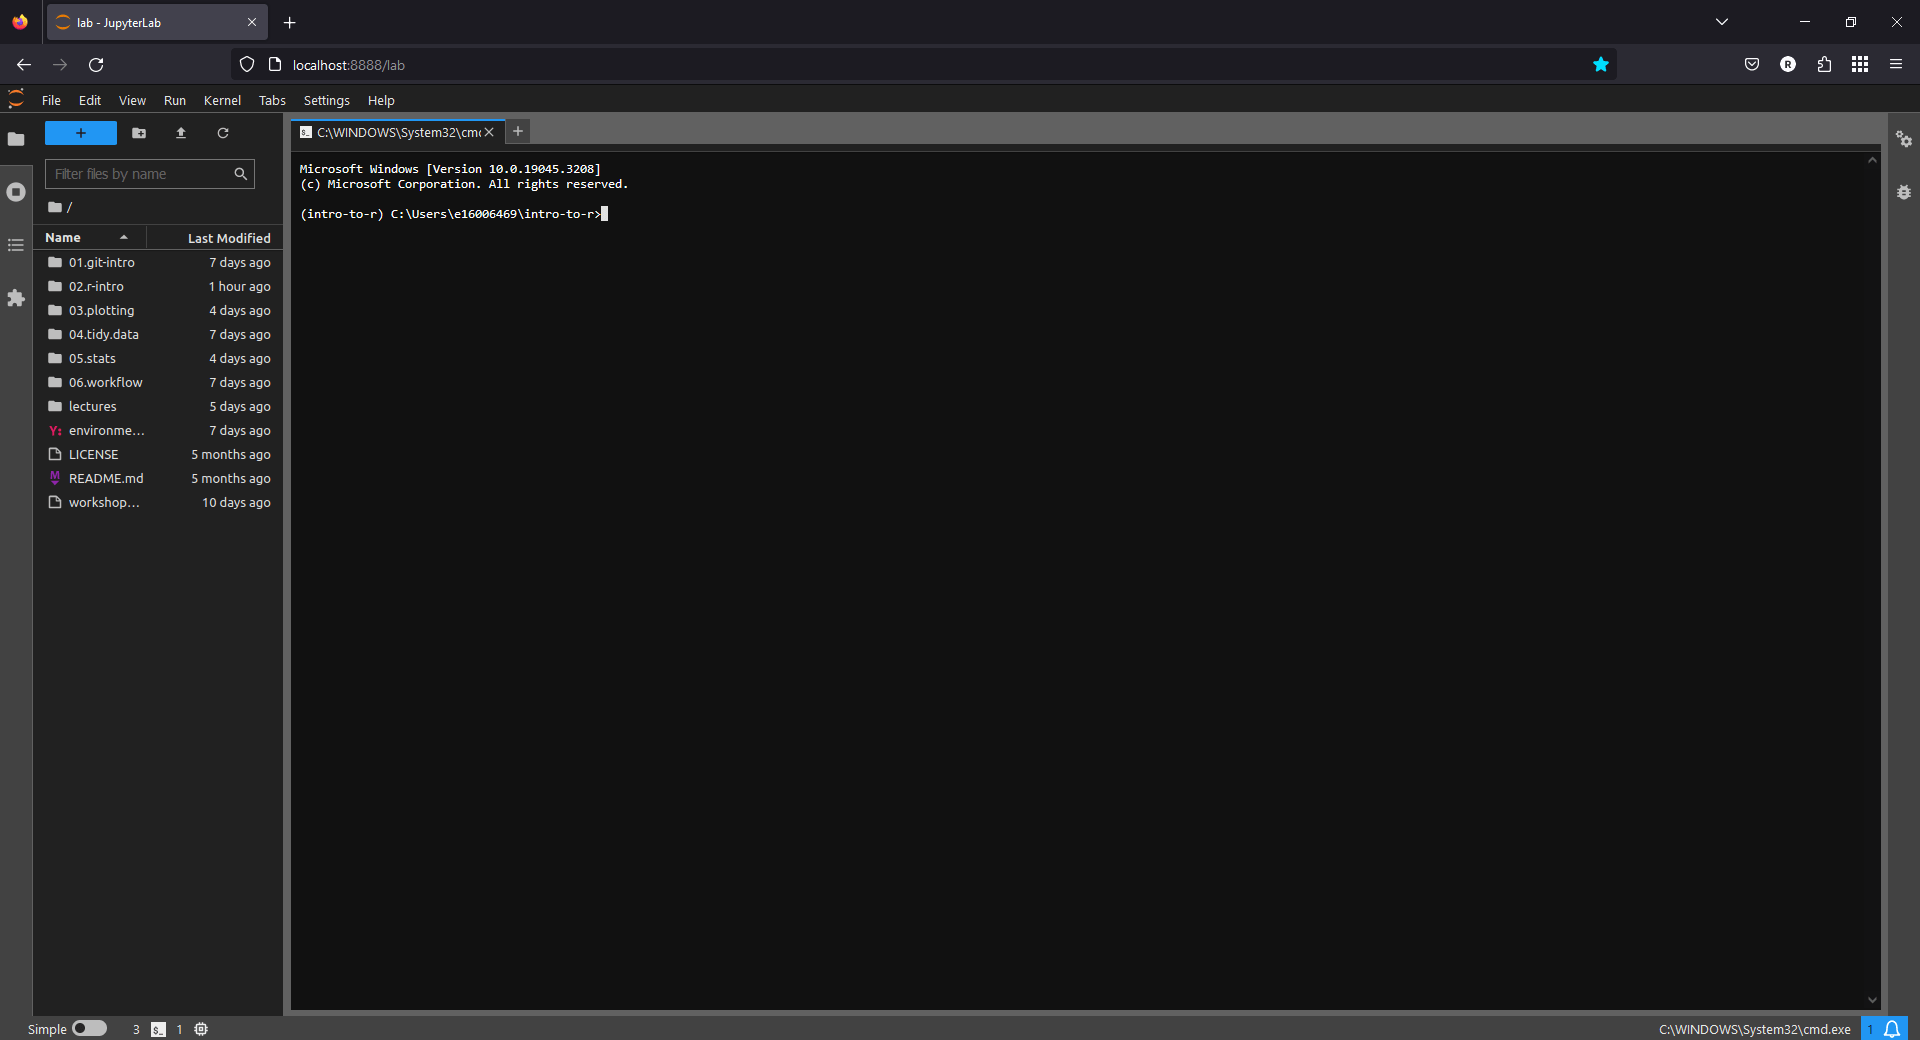The image size is (1920, 1040).
Task: Create a new folder with the toolbar icon
Action: [x=139, y=133]
